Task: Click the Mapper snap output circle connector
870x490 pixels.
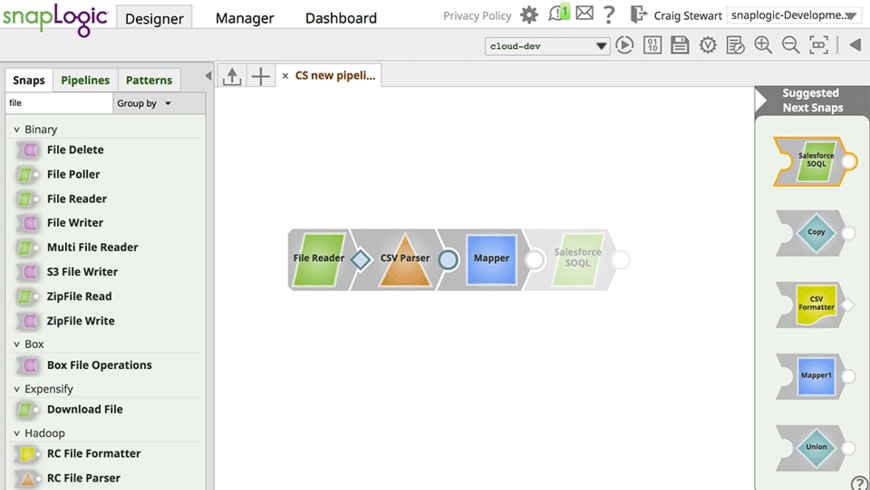Action: tap(534, 260)
